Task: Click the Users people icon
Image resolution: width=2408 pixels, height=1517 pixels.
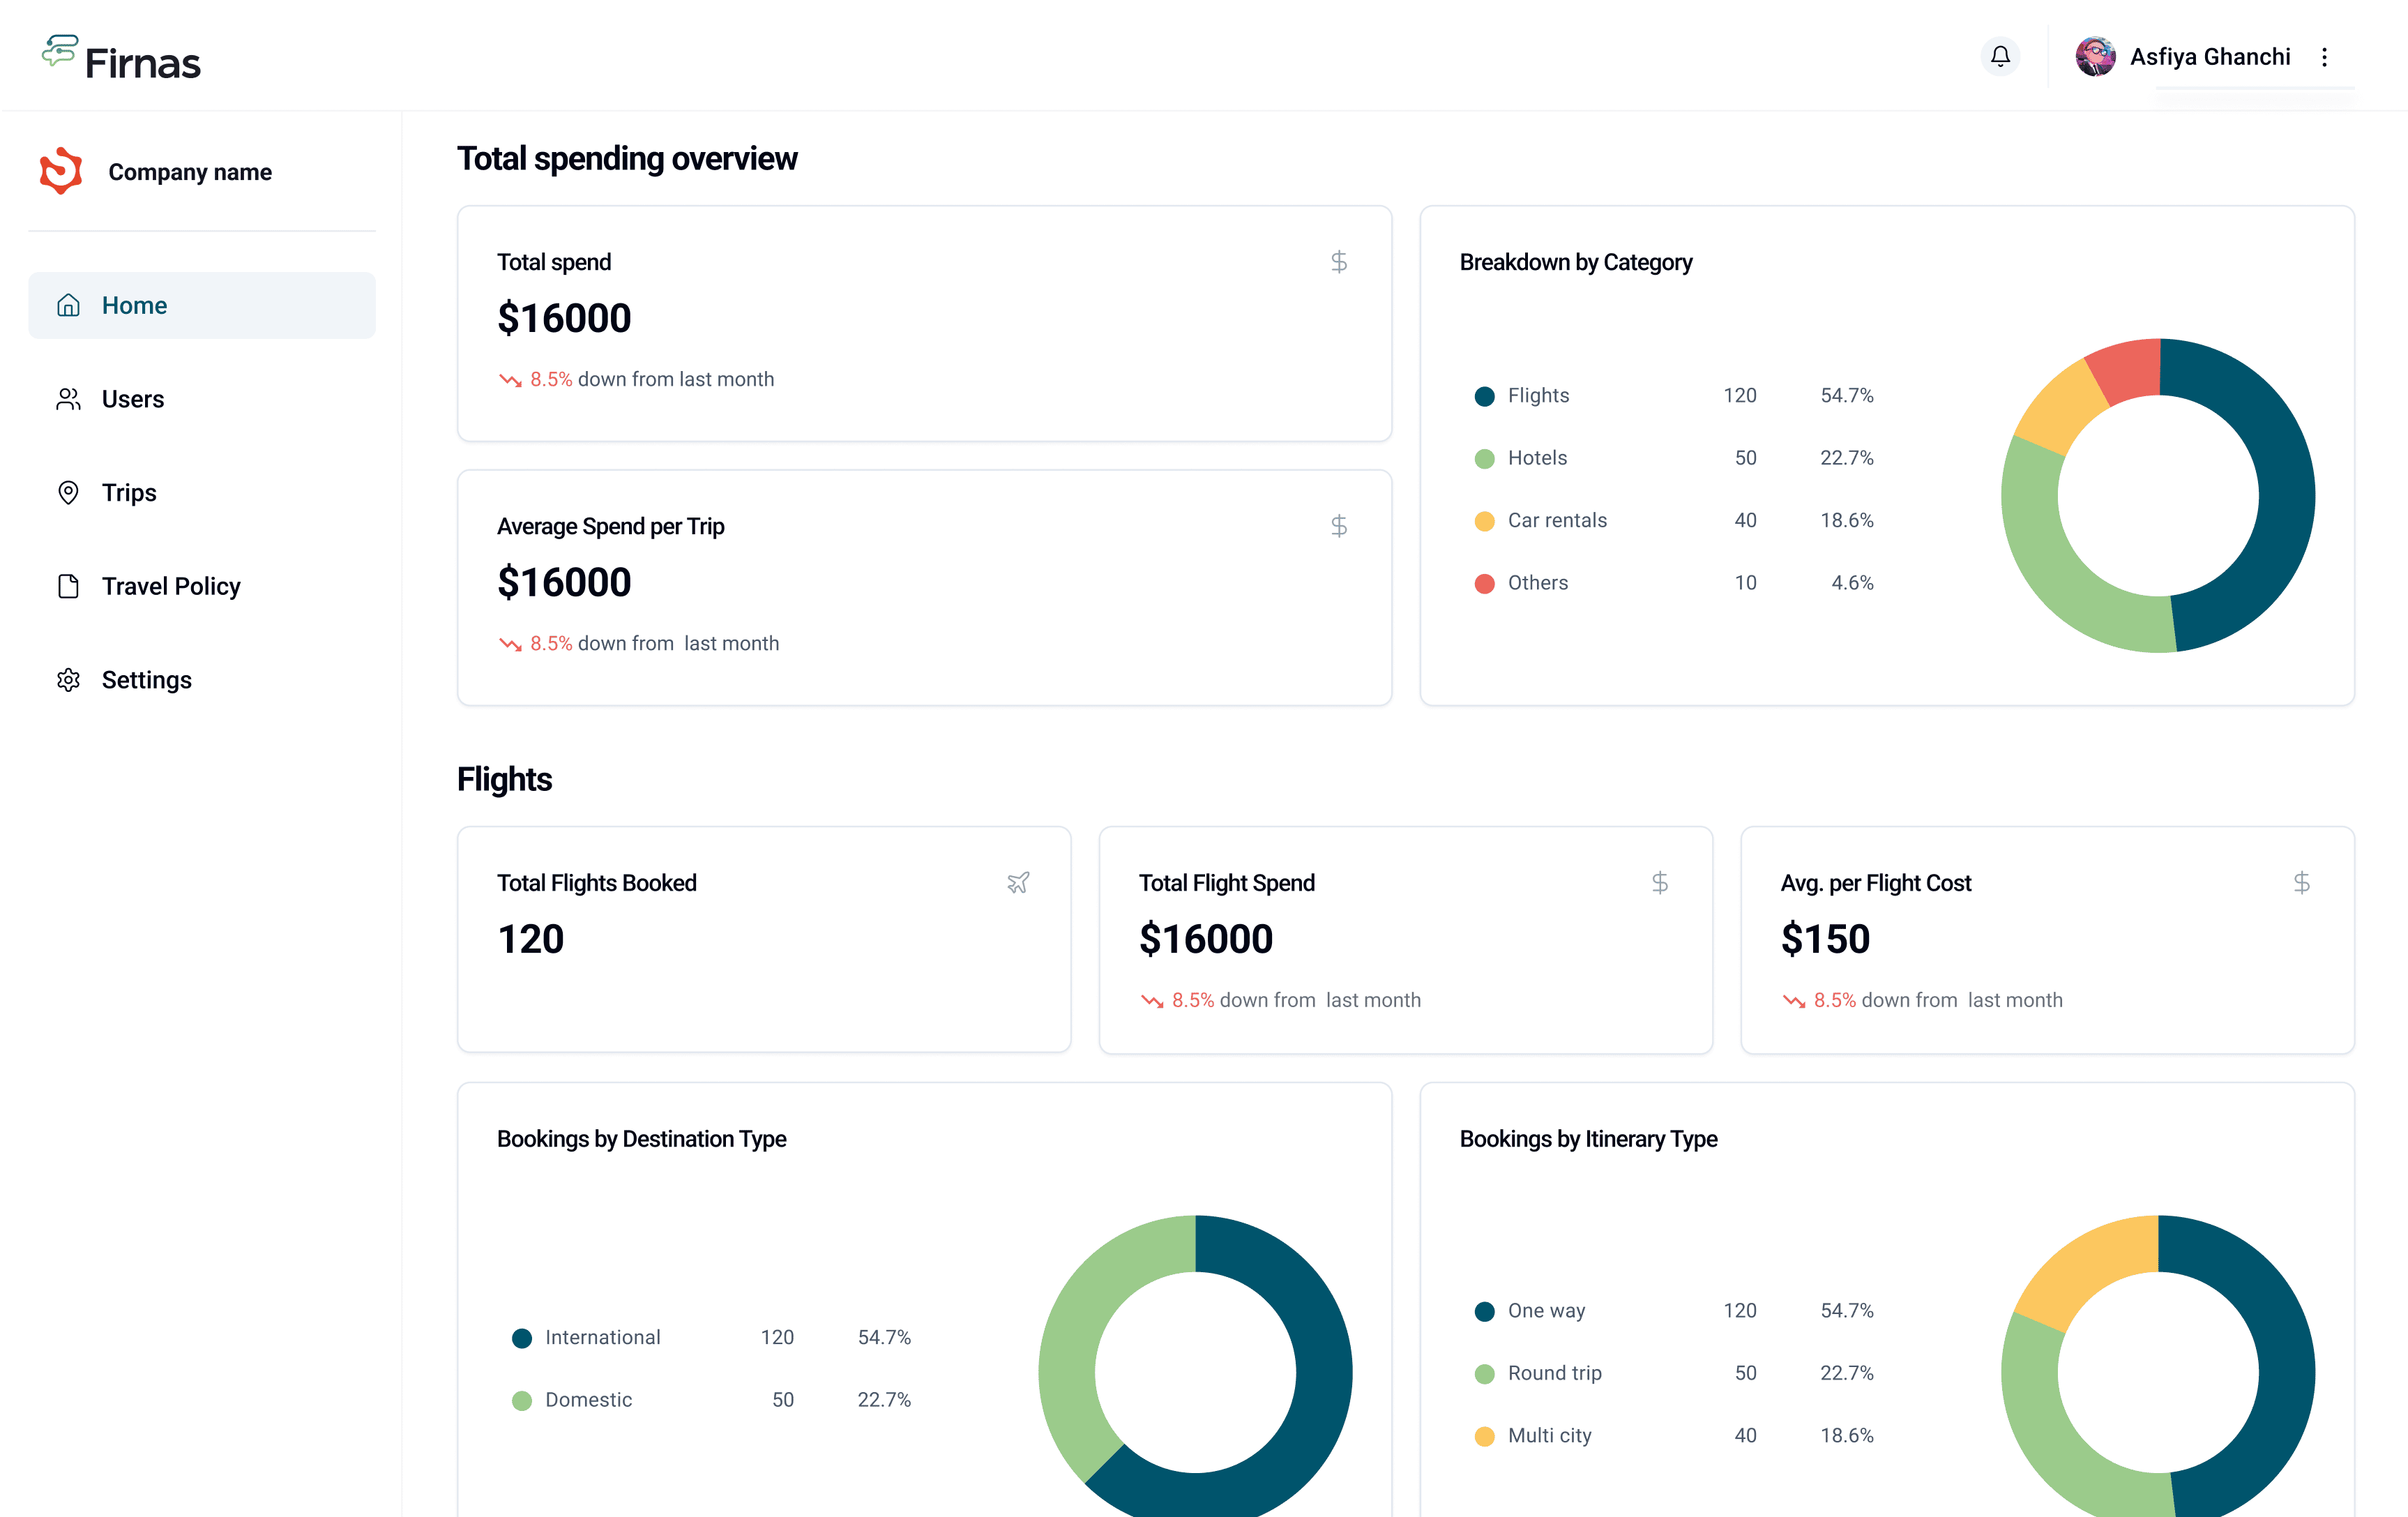Action: [x=68, y=399]
